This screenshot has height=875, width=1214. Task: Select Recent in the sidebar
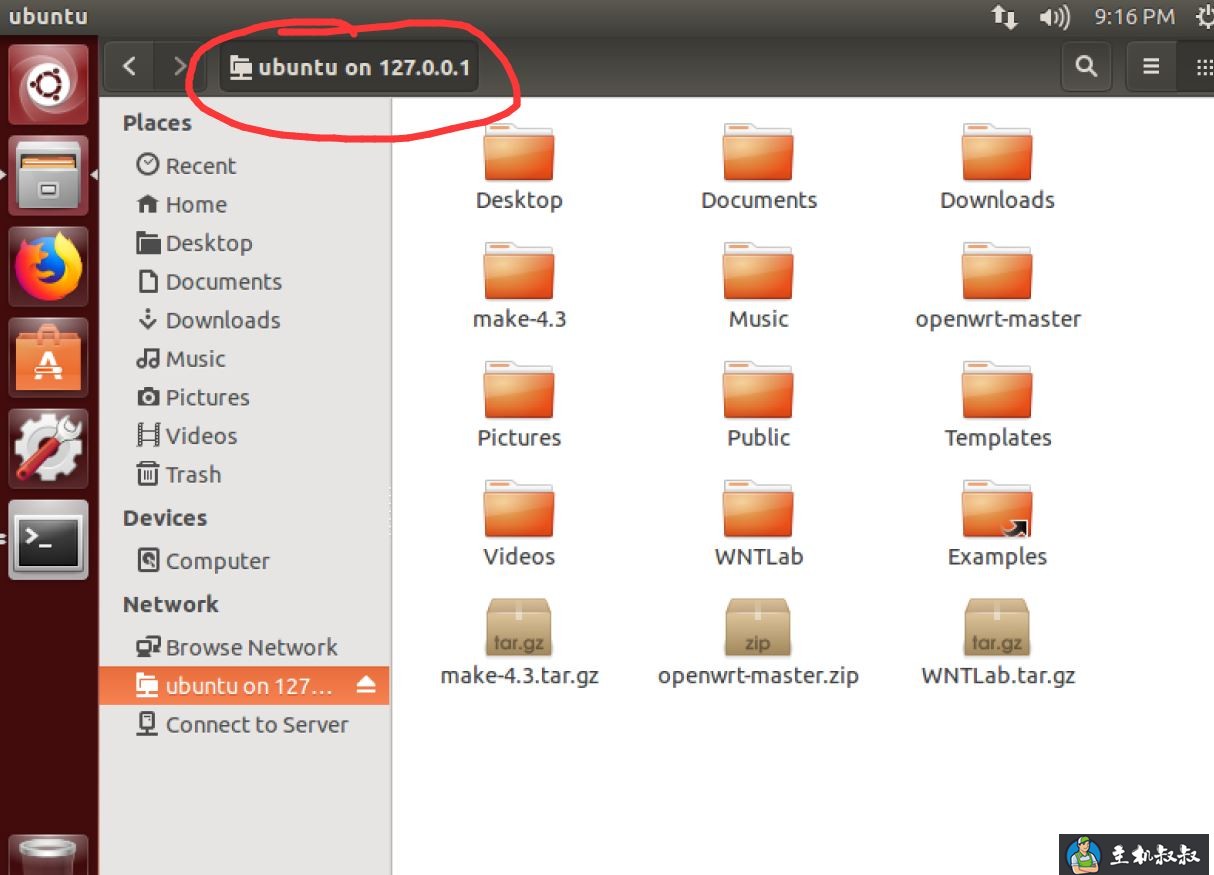click(x=244, y=166)
